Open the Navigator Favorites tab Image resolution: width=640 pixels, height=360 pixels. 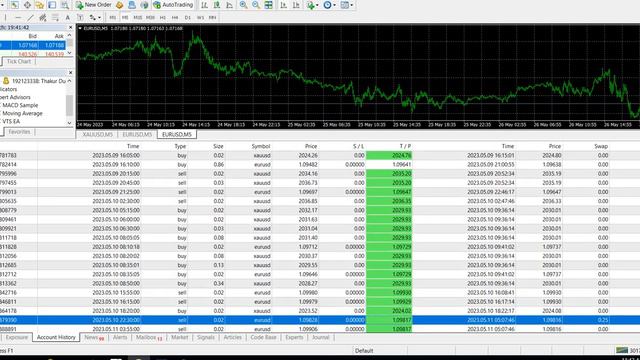coord(19,132)
